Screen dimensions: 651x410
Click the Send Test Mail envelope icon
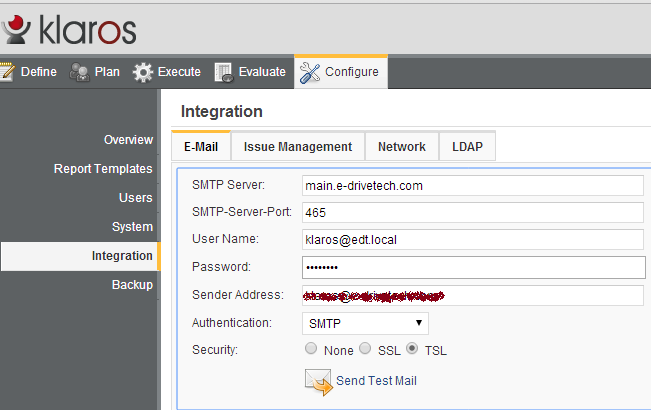[318, 381]
